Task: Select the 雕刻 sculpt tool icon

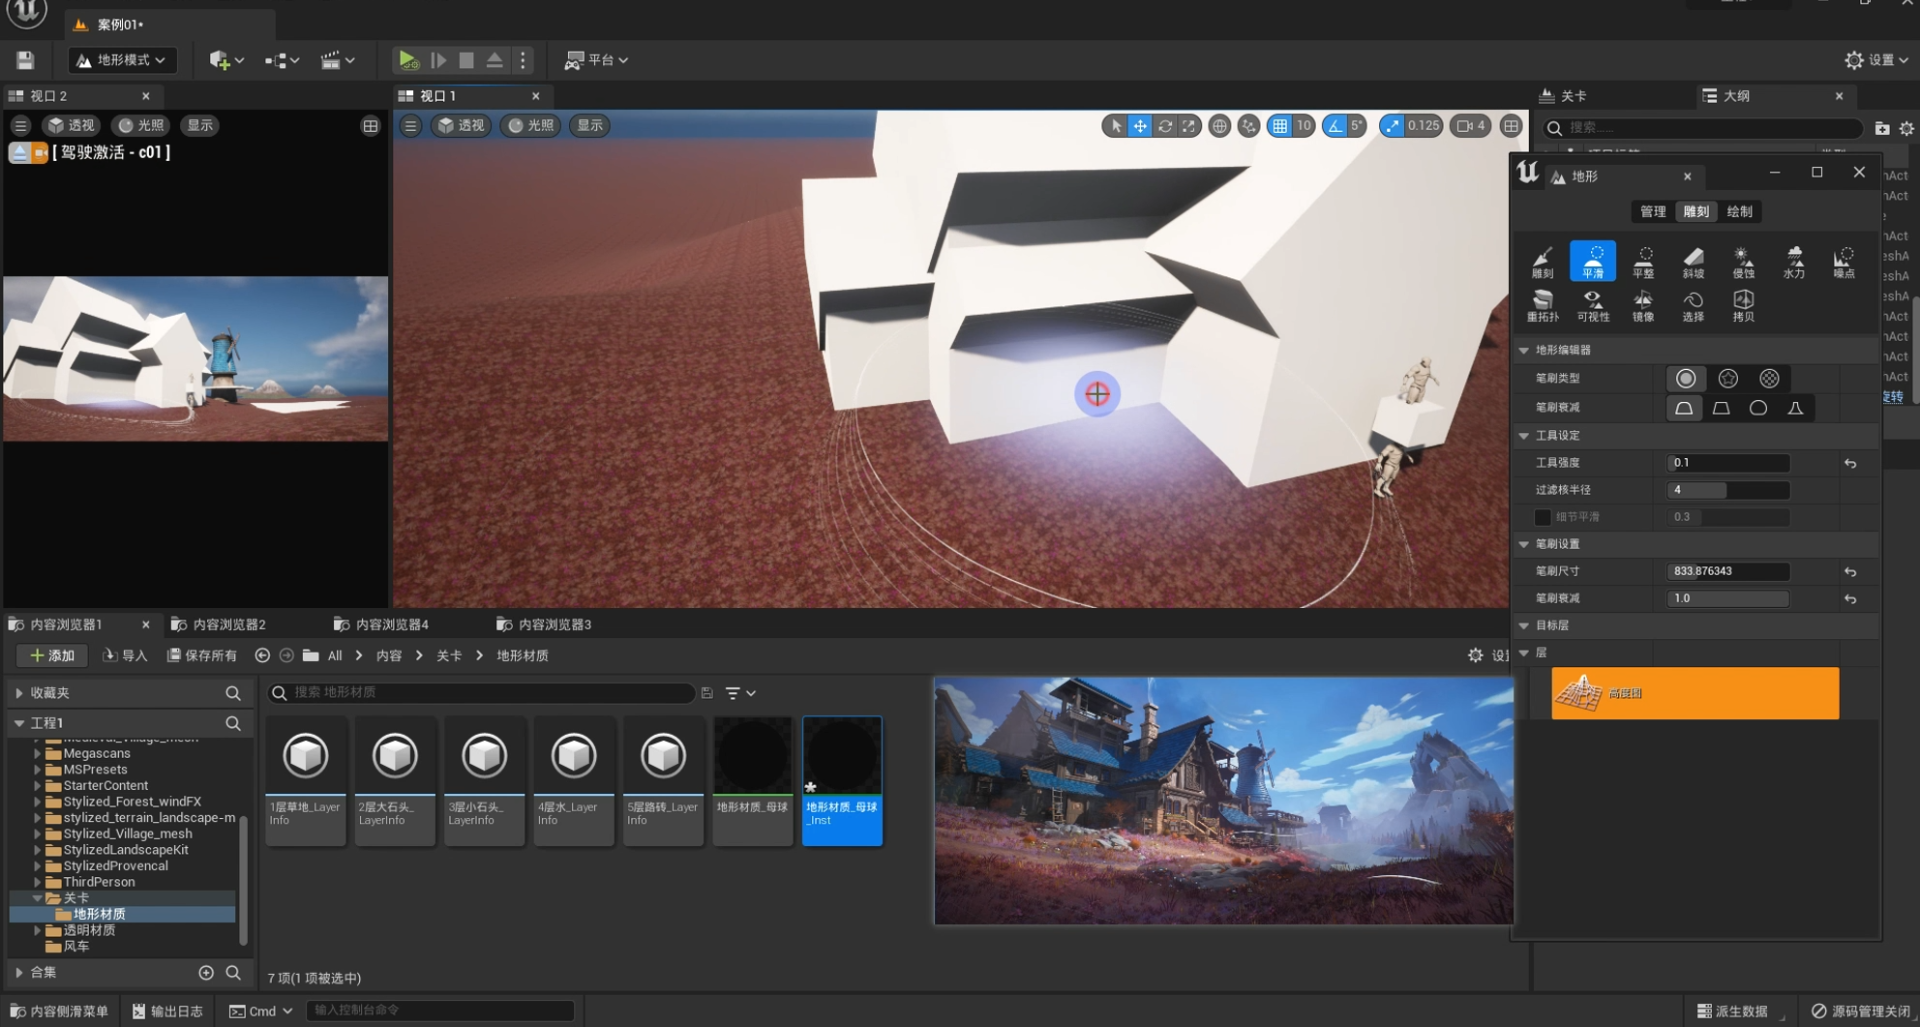Action: 1542,261
